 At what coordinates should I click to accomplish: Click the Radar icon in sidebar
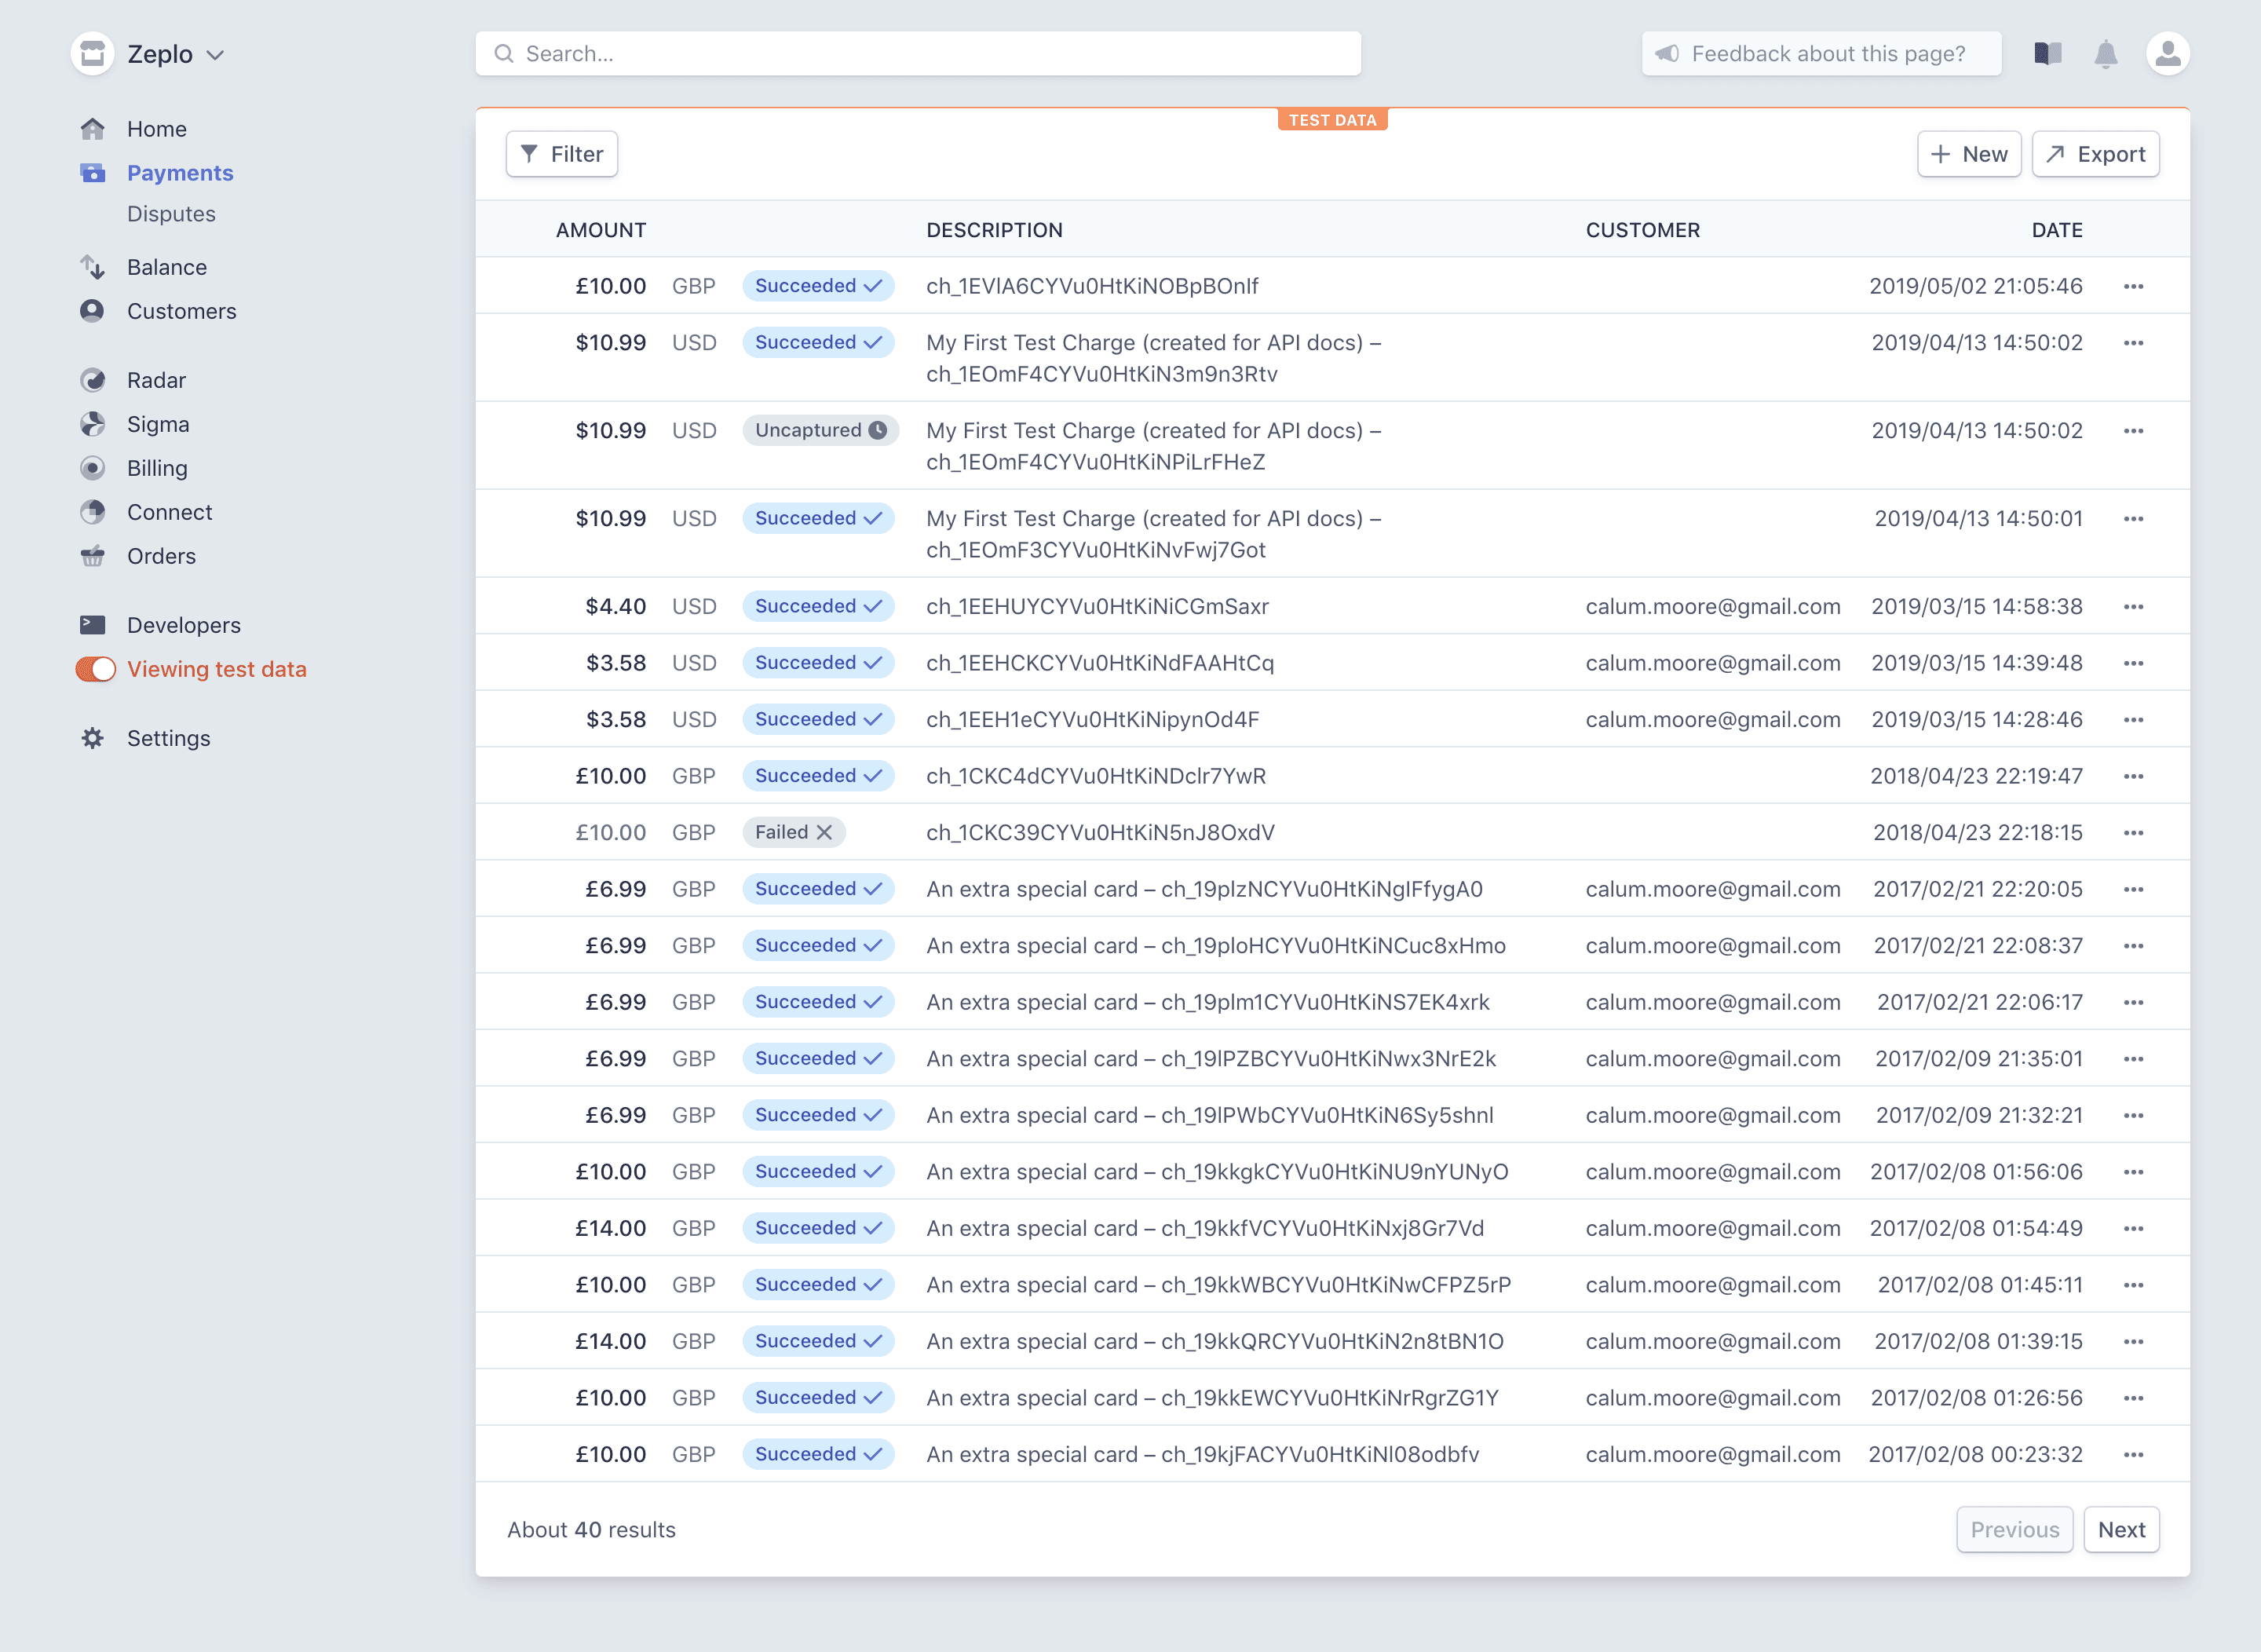93,380
